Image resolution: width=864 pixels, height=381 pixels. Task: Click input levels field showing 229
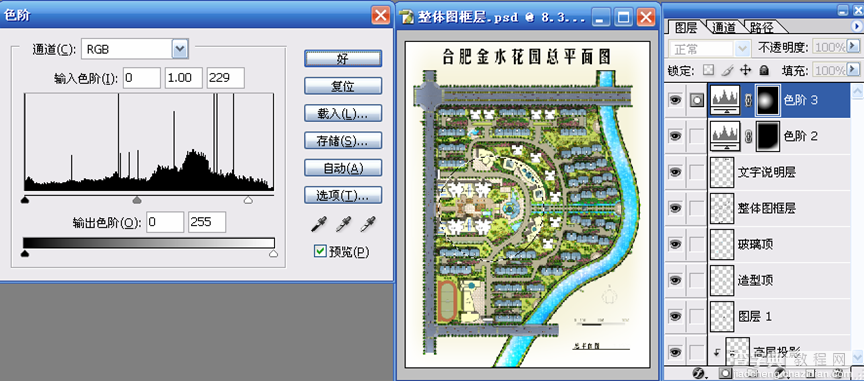tap(225, 78)
